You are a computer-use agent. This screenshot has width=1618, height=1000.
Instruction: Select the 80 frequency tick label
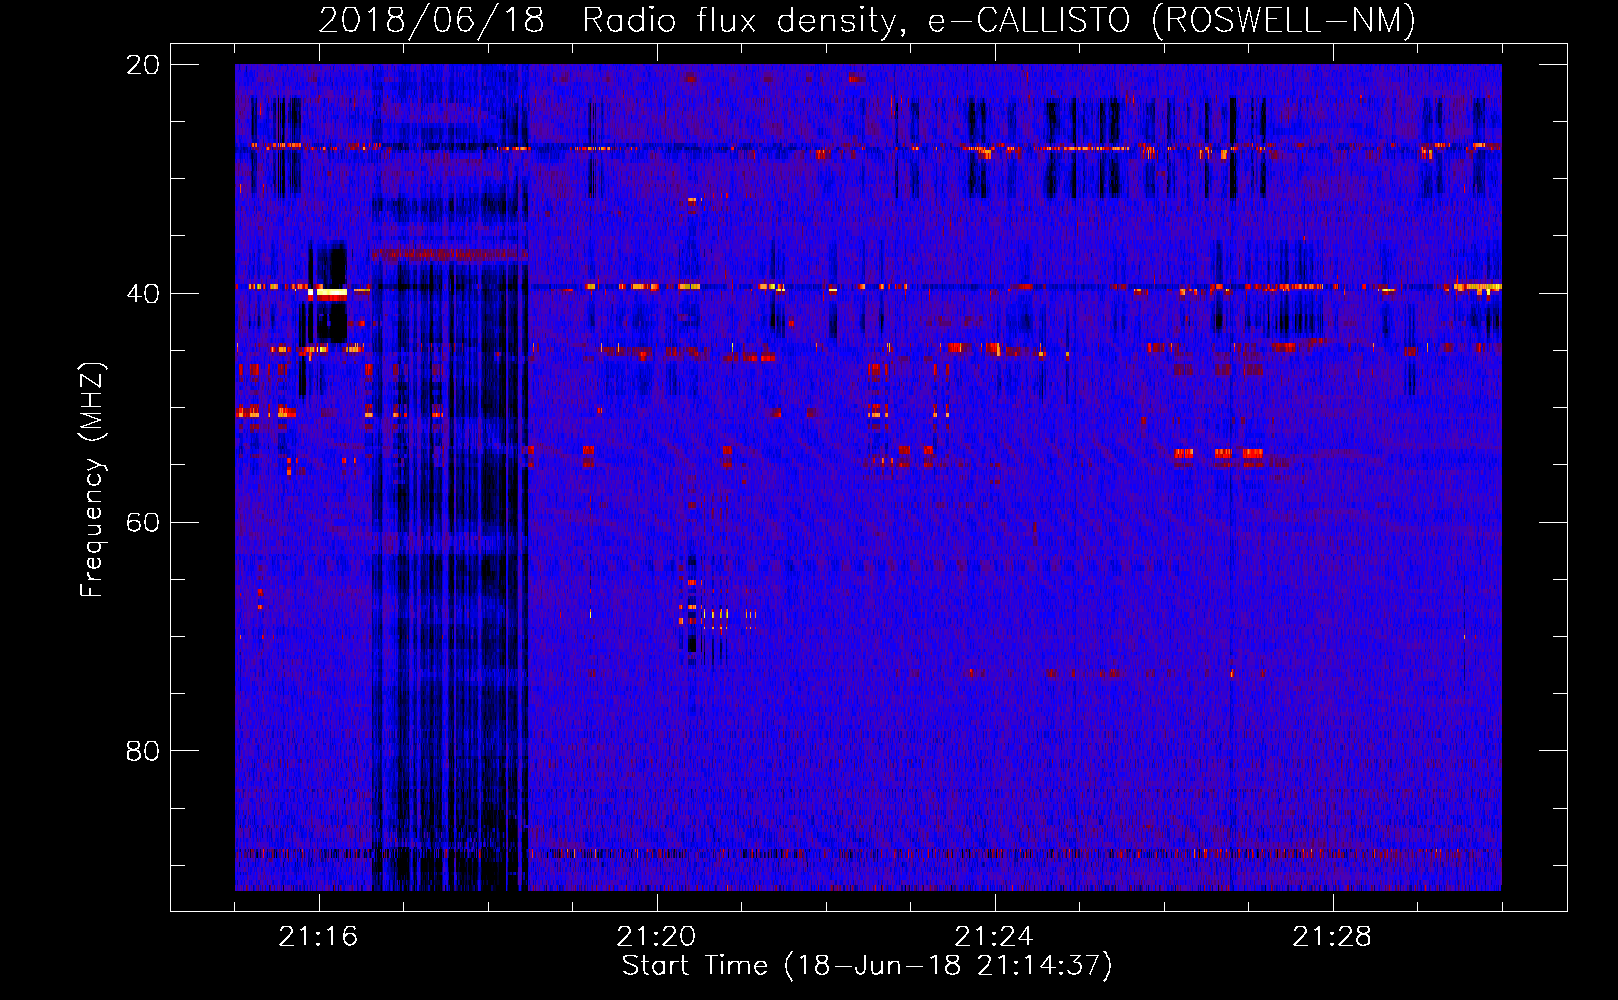coord(143,751)
